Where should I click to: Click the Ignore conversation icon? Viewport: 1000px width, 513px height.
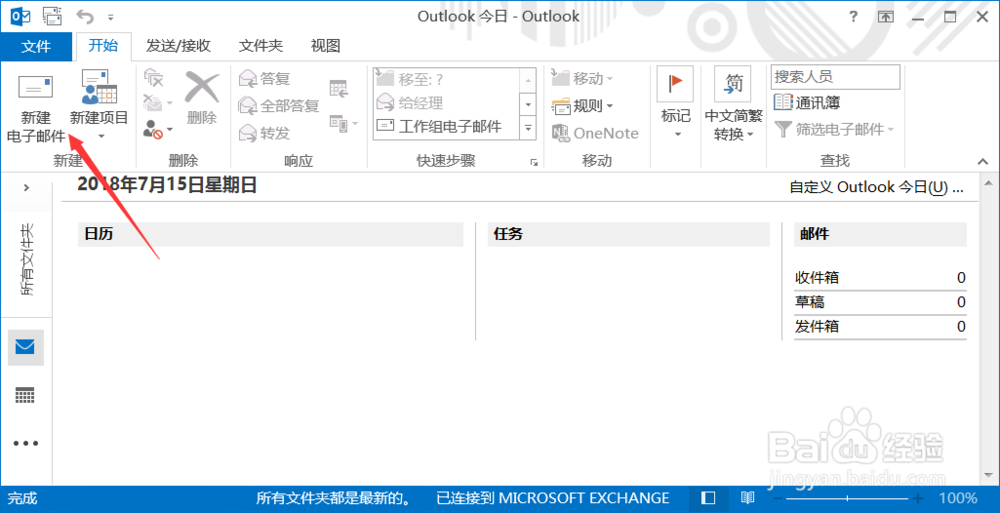[154, 78]
